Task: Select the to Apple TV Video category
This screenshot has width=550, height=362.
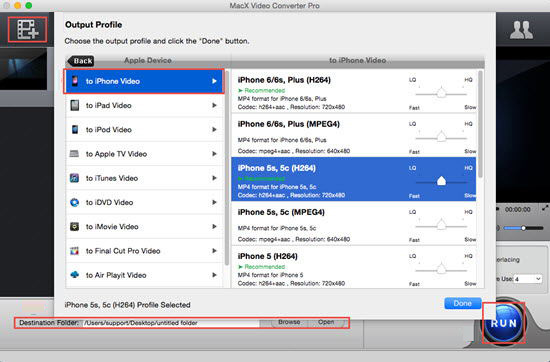Action: 144,154
